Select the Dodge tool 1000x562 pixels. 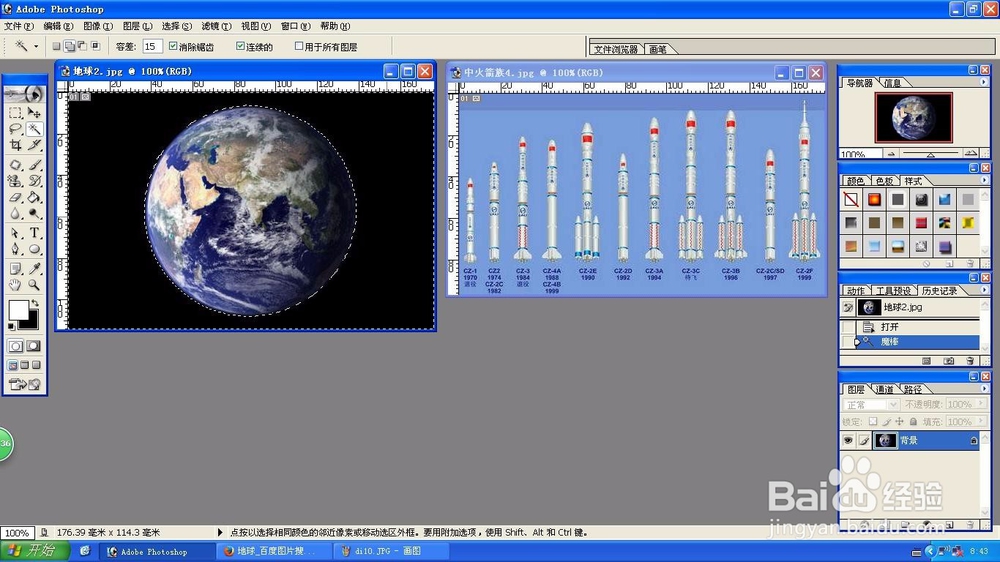(34, 214)
